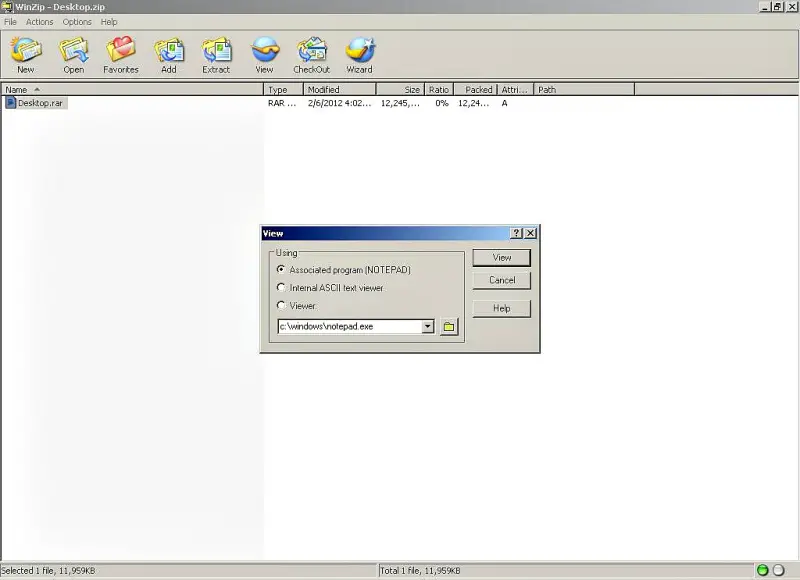Click the Favorites heart folder icon
800x580 pixels.
[x=121, y=50]
